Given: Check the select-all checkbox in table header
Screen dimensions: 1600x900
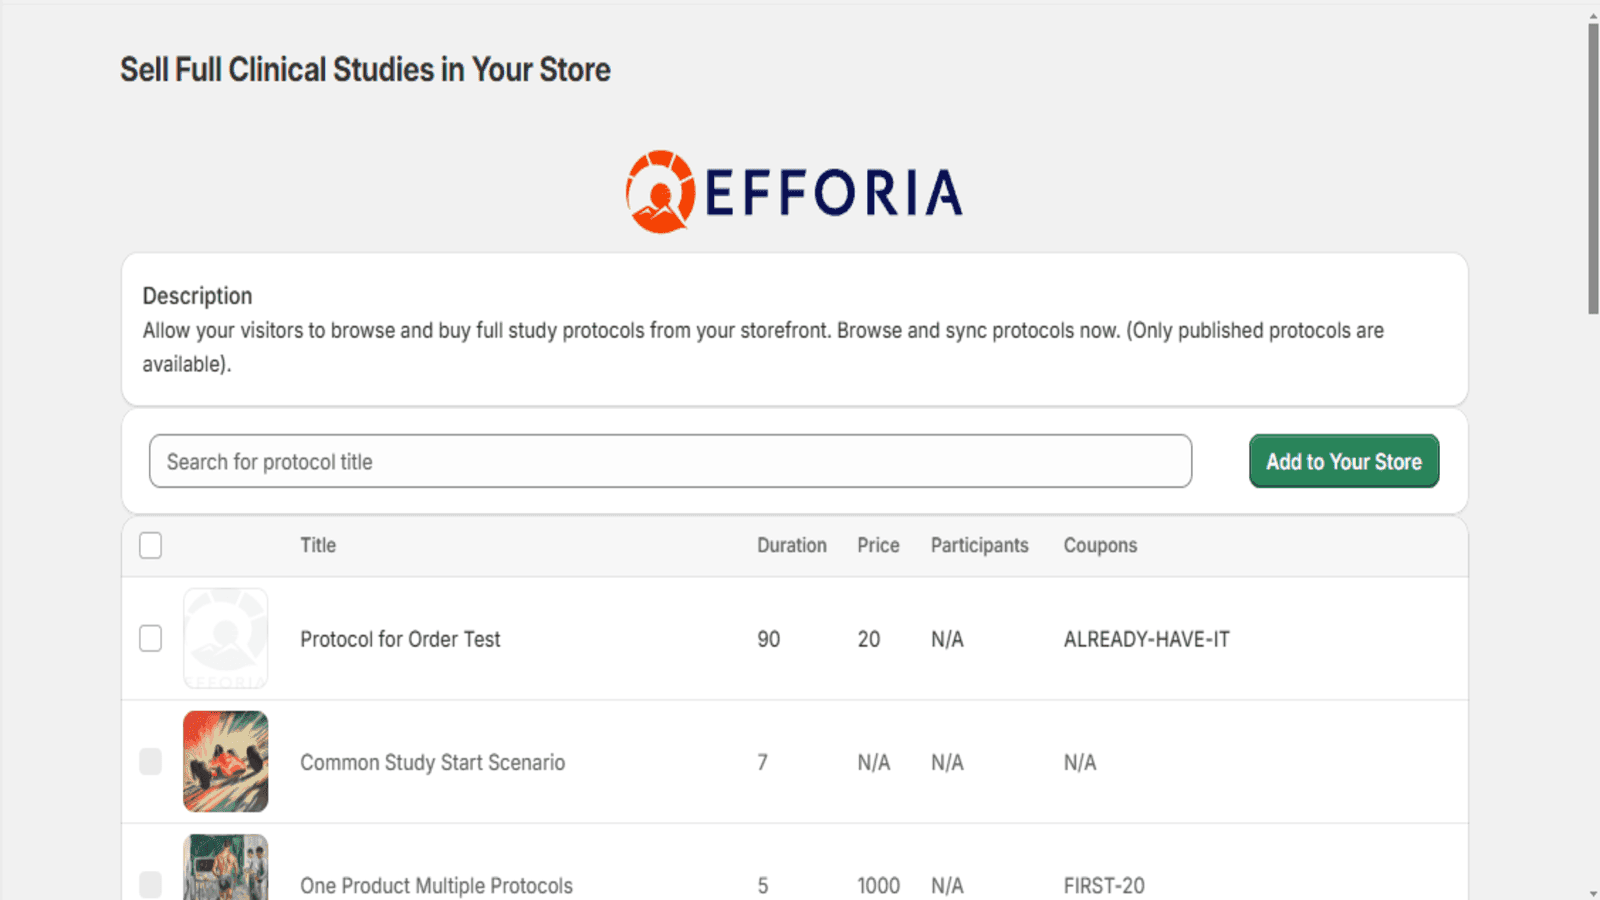Looking at the screenshot, I should [151, 545].
